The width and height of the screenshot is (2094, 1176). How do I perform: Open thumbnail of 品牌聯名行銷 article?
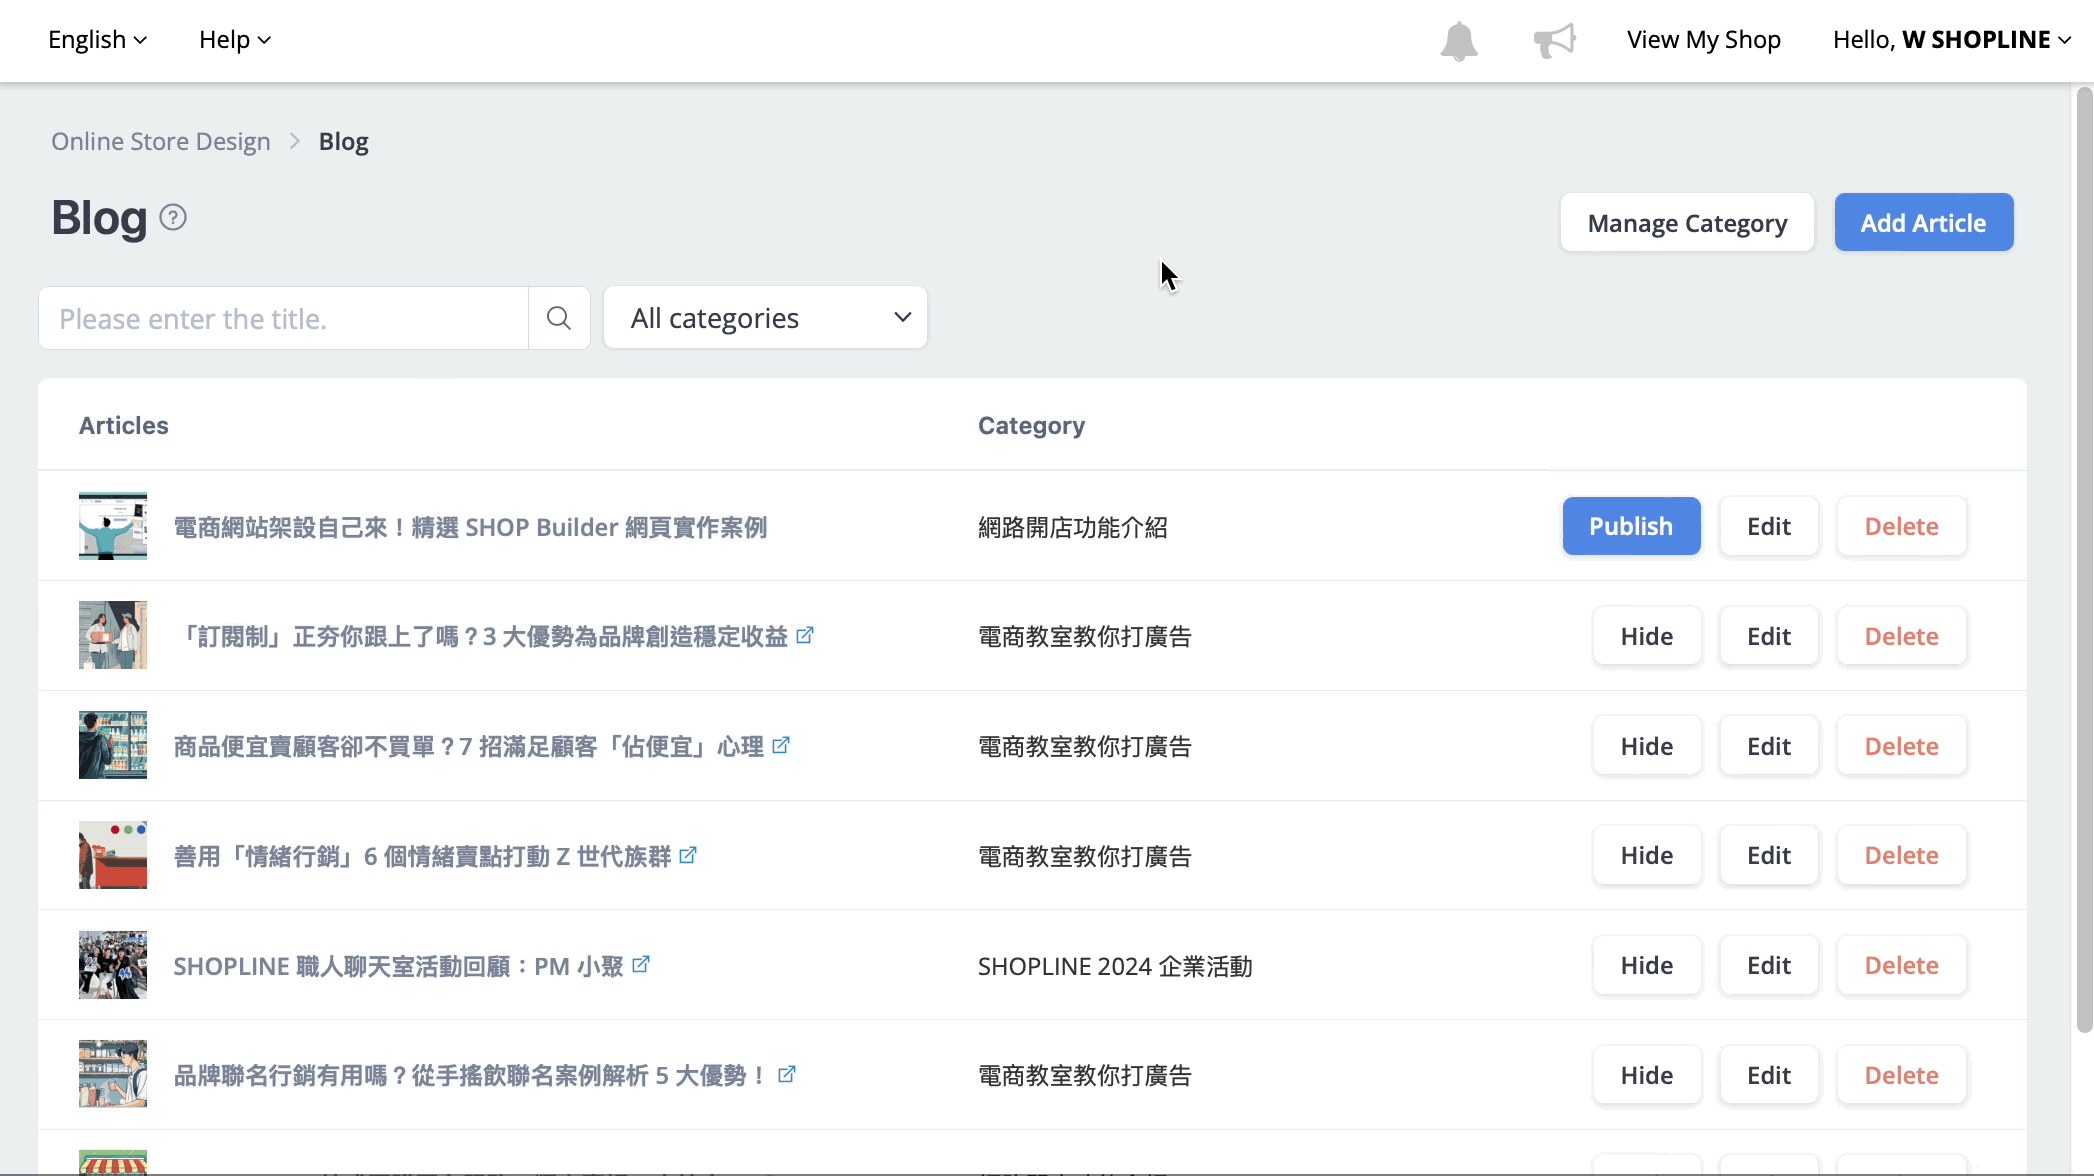click(113, 1074)
